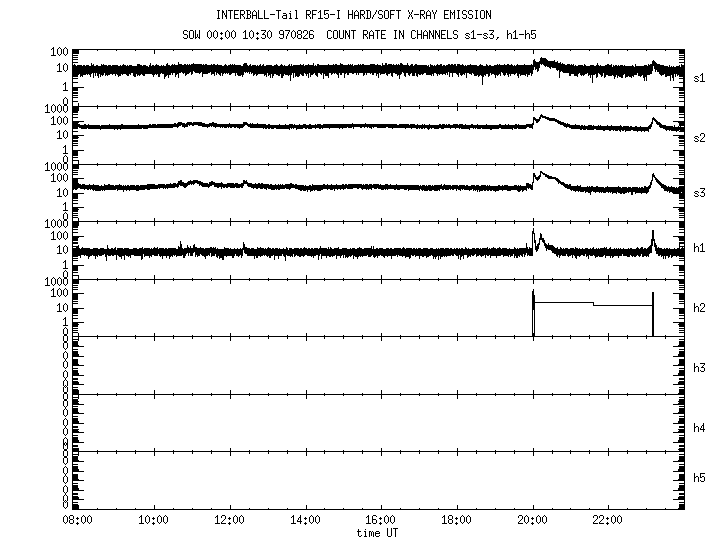
Task: Click the s2 channel label
Action: point(699,138)
